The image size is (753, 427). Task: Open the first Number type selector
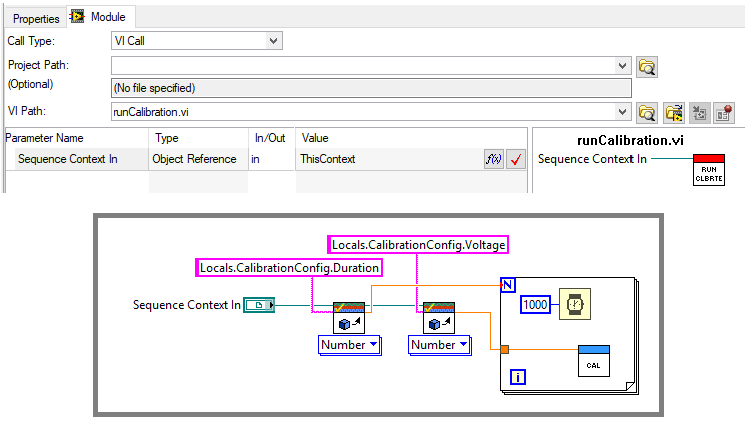pos(349,345)
